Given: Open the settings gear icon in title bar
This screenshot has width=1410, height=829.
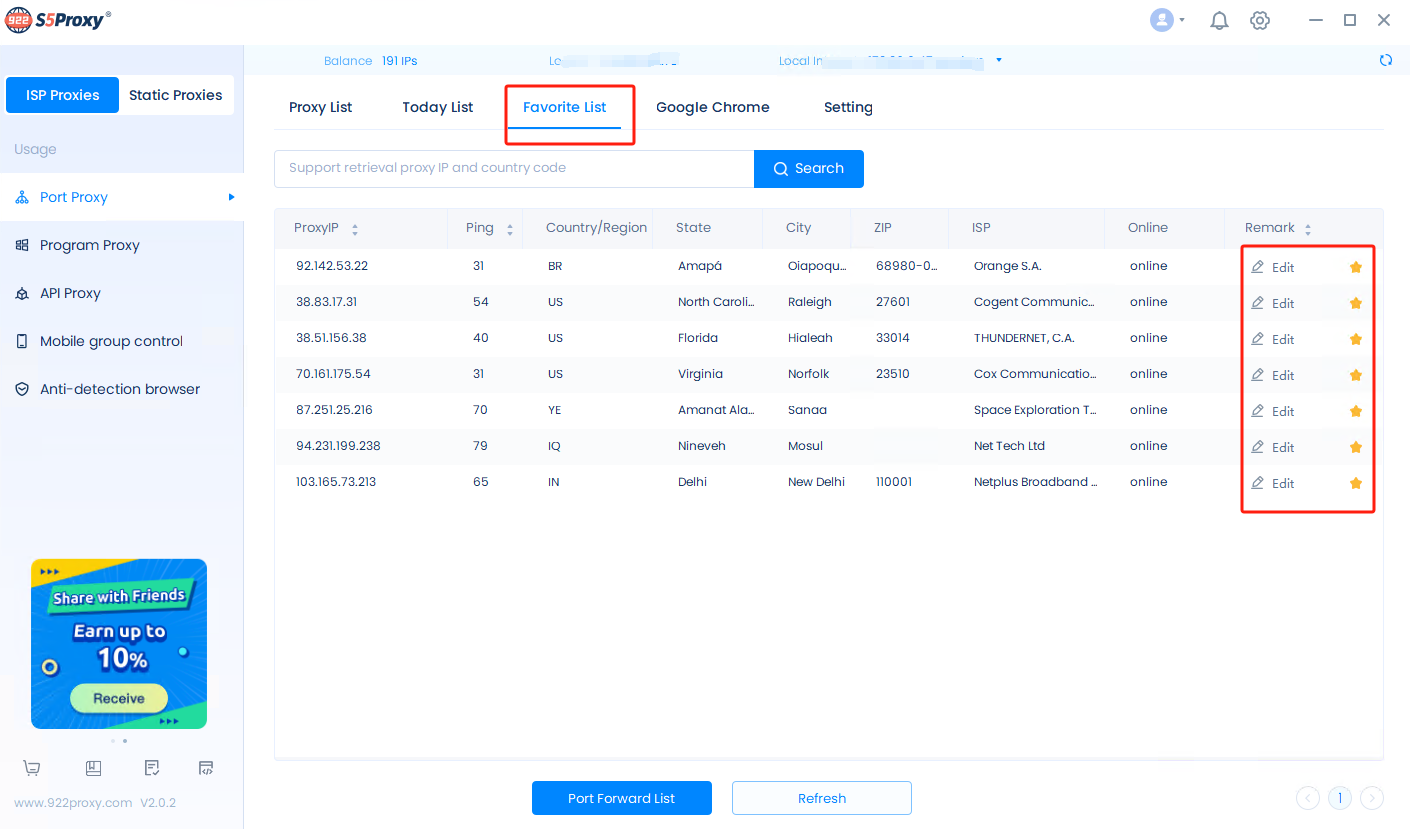Looking at the screenshot, I should [x=1260, y=20].
